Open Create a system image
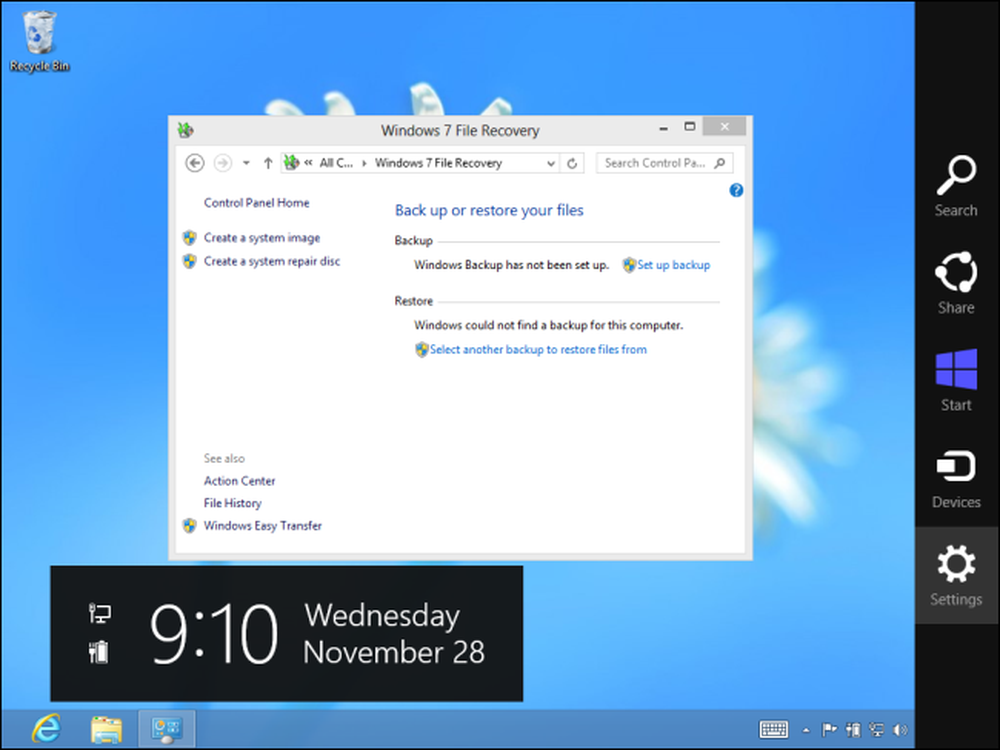Viewport: 1000px width, 750px height. tap(262, 238)
